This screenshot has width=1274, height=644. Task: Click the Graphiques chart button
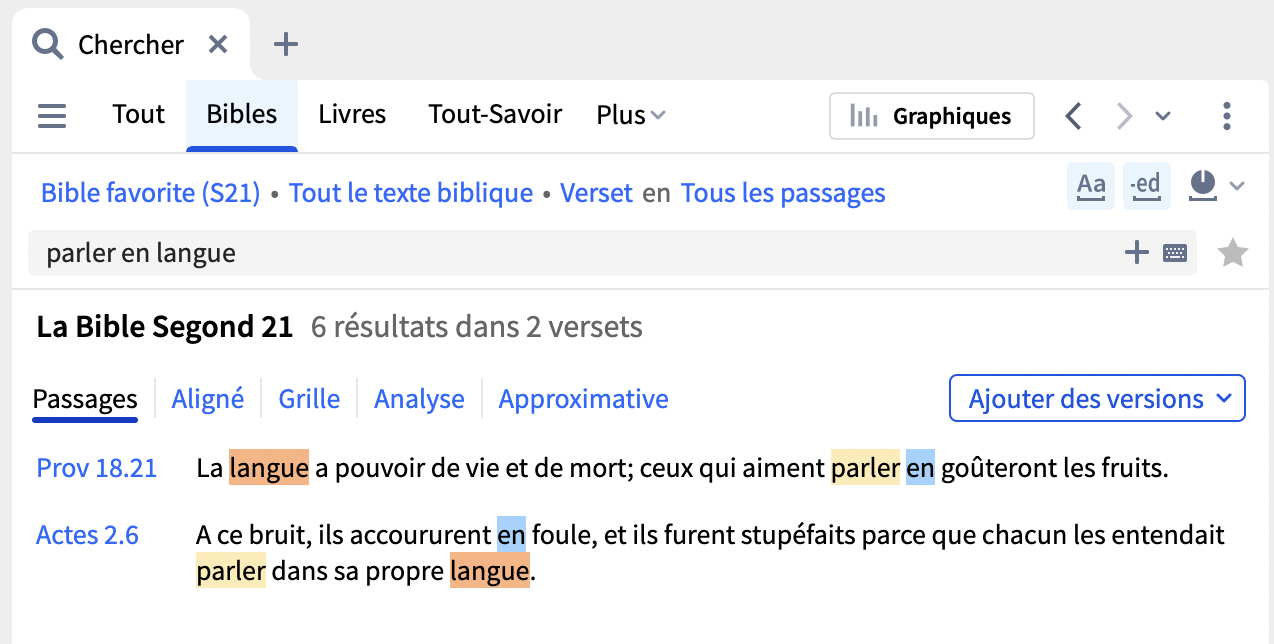[x=932, y=116]
